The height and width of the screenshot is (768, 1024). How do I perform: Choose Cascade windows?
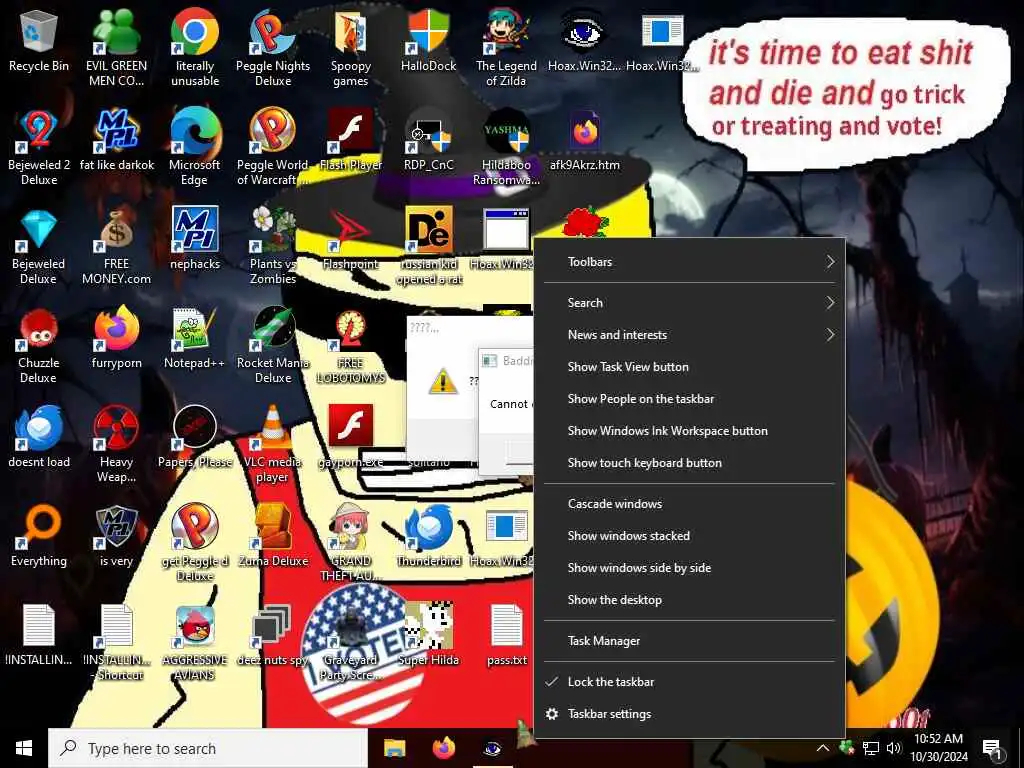pyautogui.click(x=690, y=504)
